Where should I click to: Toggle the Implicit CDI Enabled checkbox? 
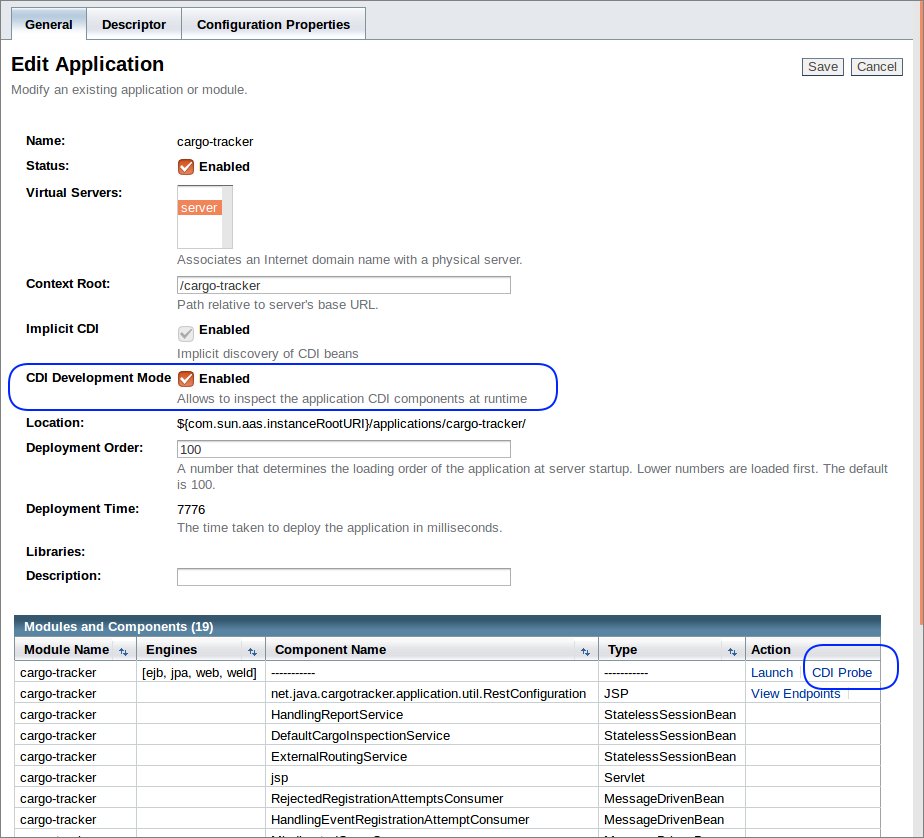click(x=186, y=334)
